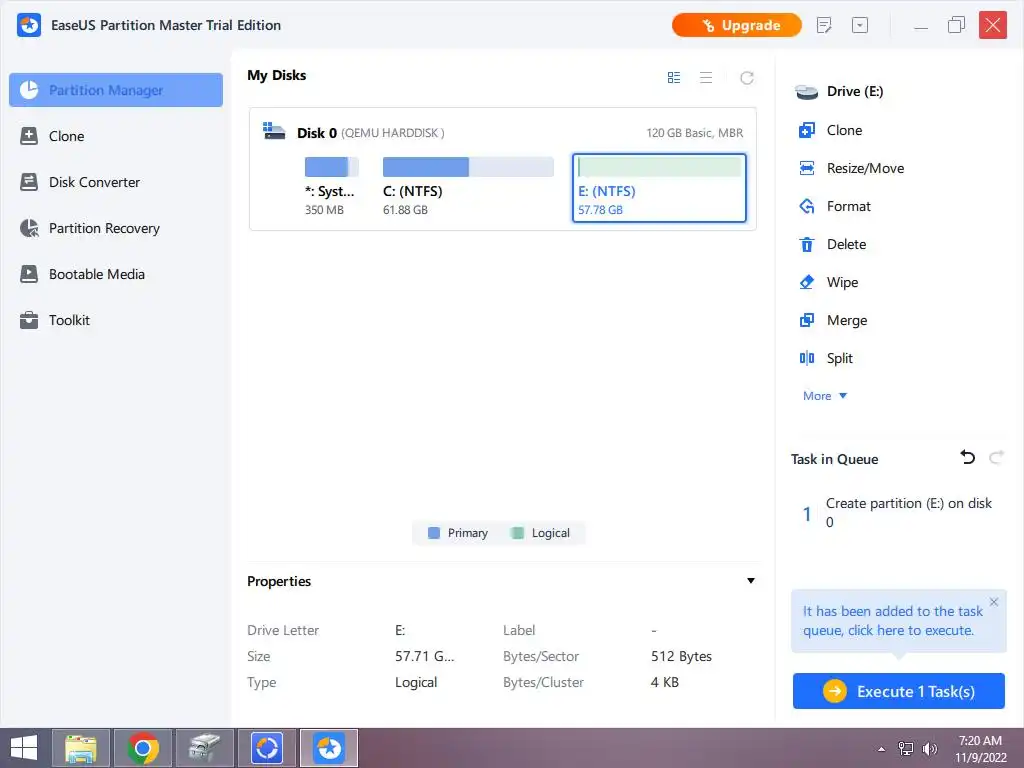Image resolution: width=1024 pixels, height=768 pixels.
Task: Switch to list view of disks
Action: pos(706,78)
